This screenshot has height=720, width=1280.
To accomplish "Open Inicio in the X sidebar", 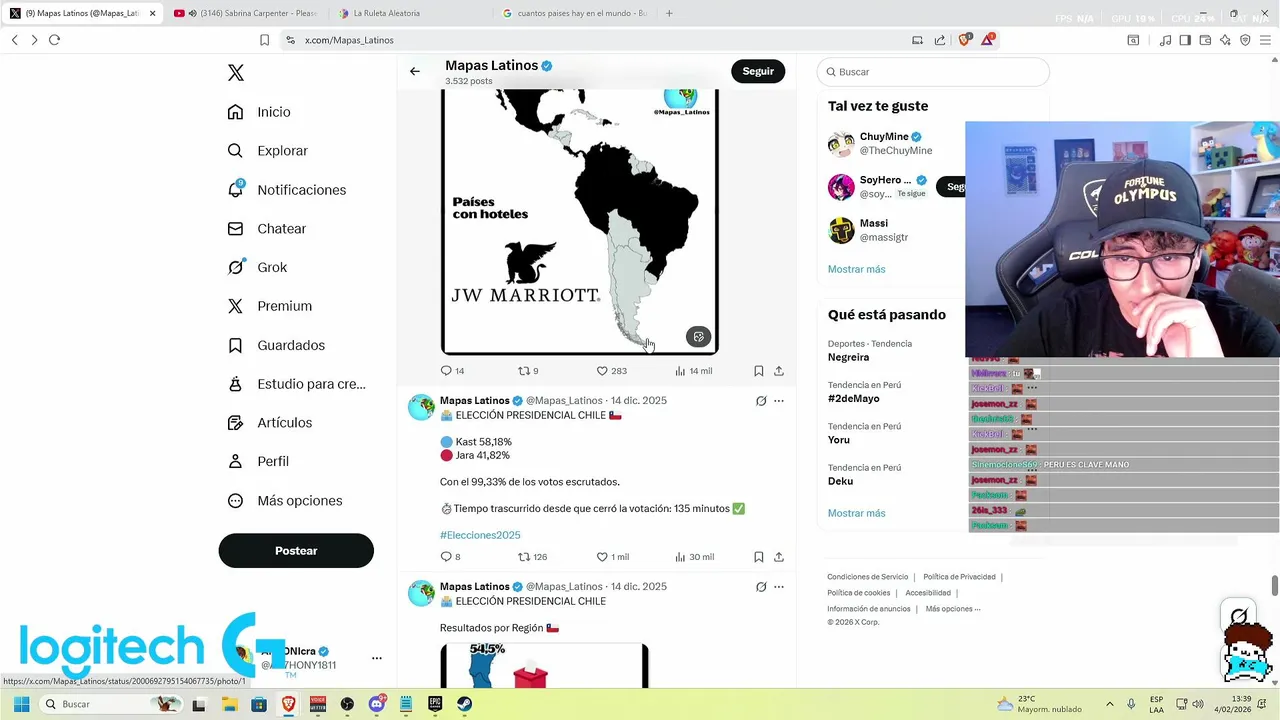I will click(259, 112).
